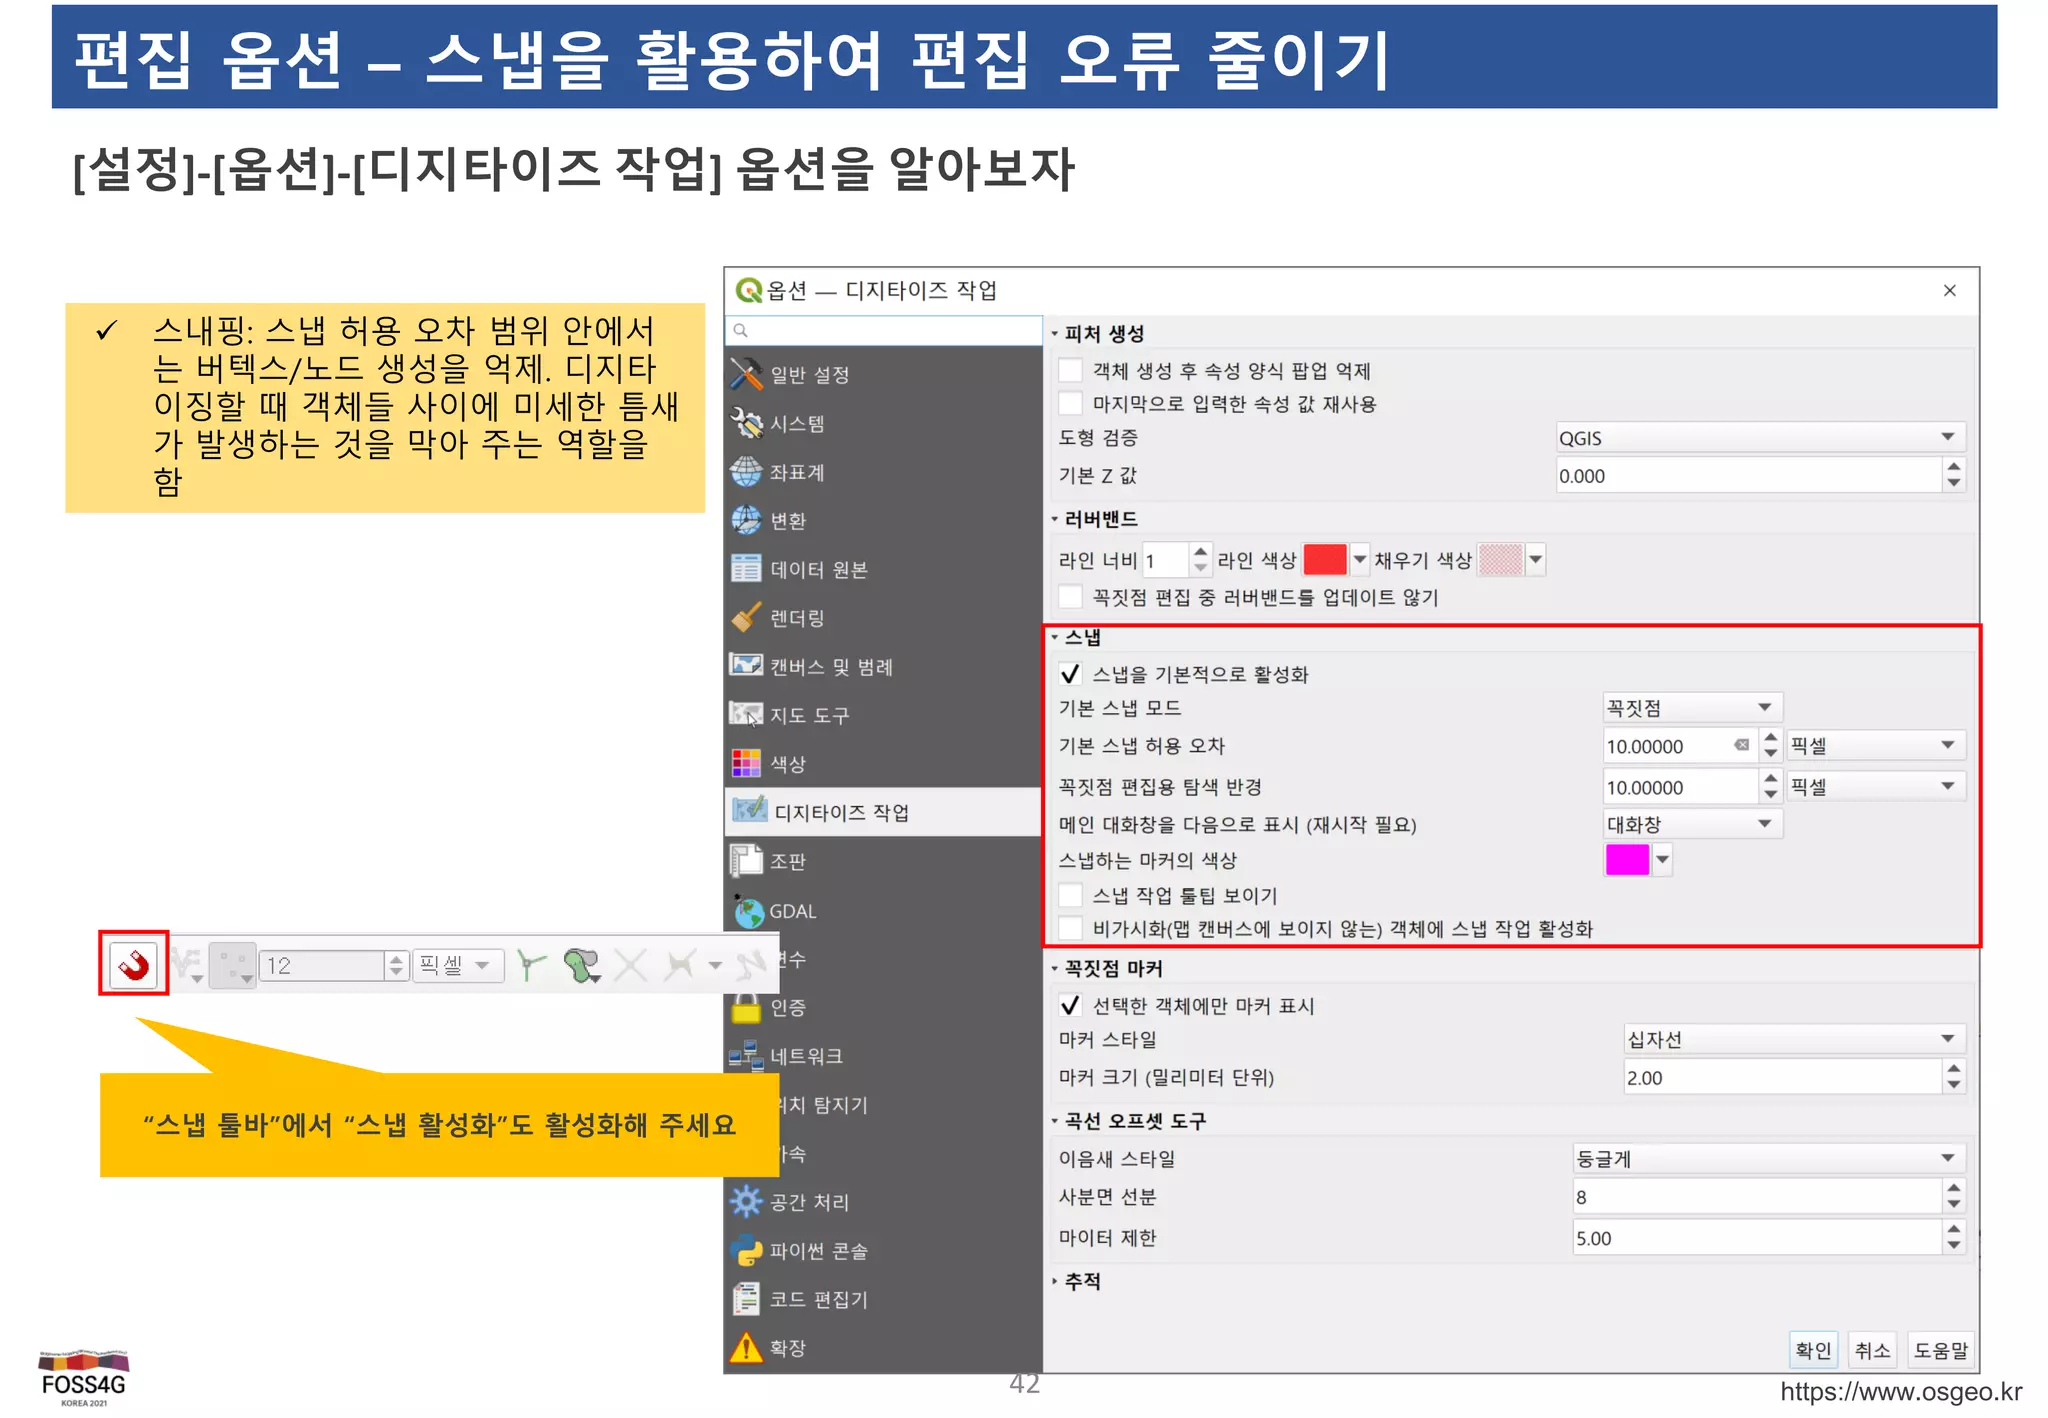Toggle 비가시화 객체에 스냅 작업 활성화 checkbox

(x=1070, y=928)
